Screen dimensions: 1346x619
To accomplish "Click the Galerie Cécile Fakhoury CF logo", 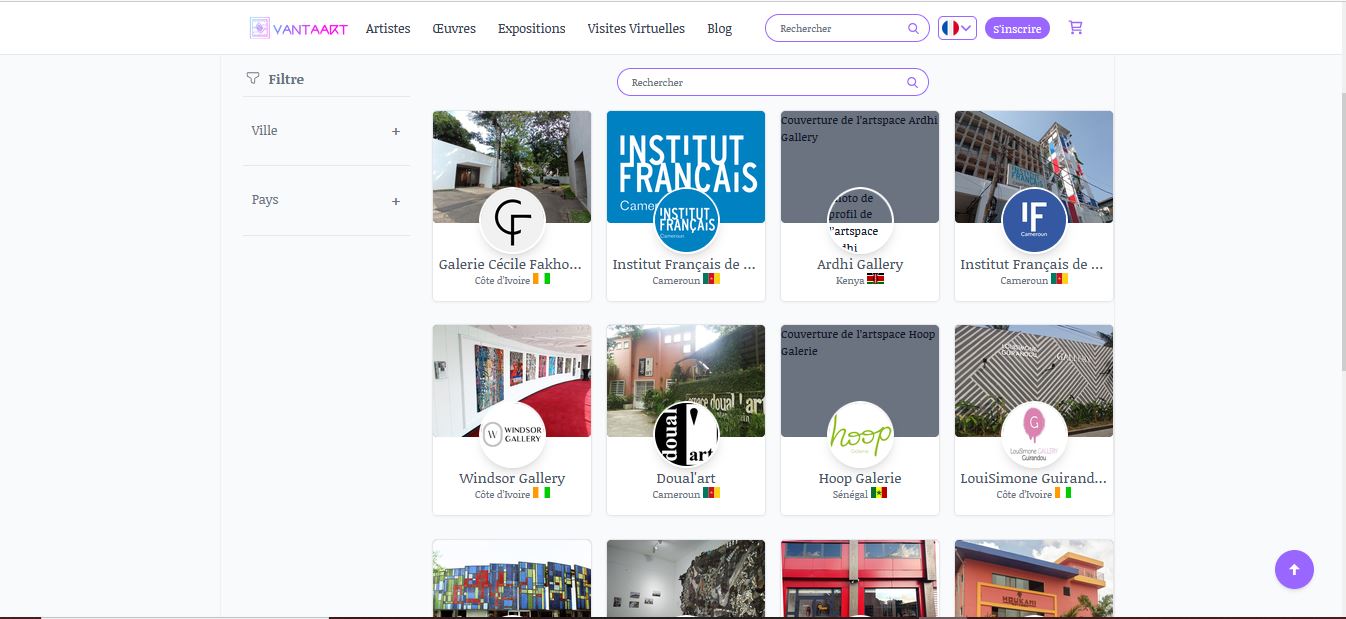I will click(512, 220).
